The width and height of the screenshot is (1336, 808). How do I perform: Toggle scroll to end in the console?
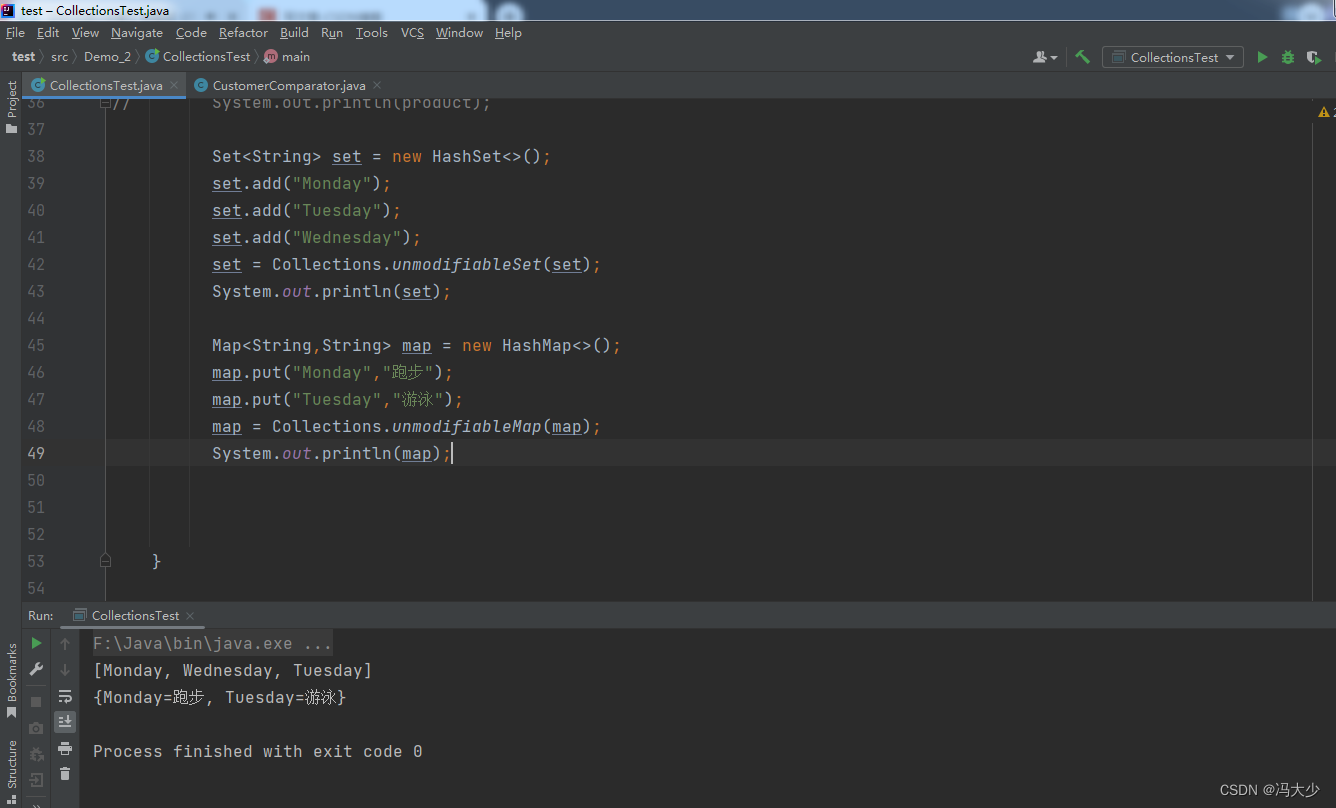click(x=65, y=722)
